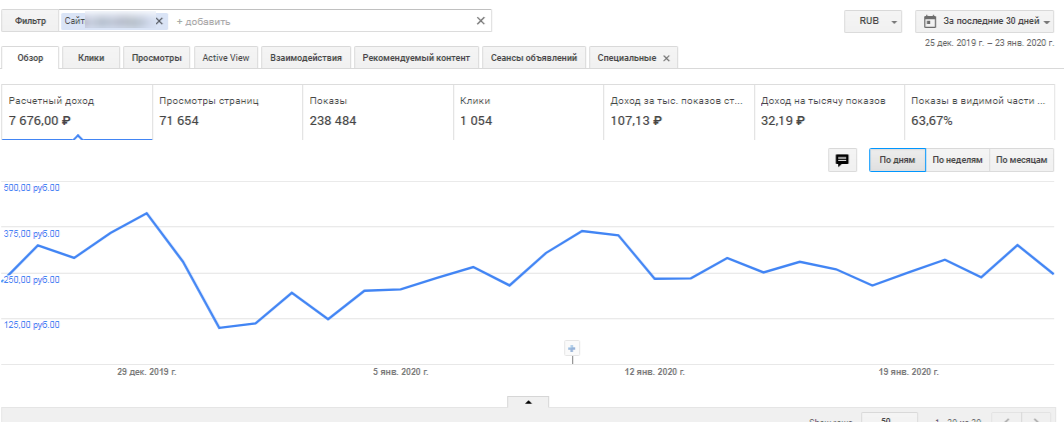Switch to the Клики tab

(91, 58)
